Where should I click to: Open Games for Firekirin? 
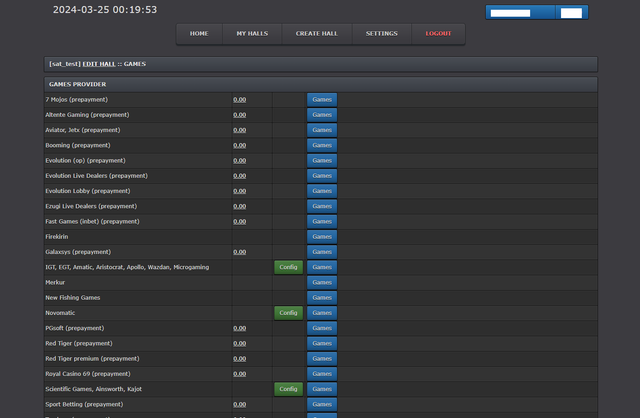(322, 237)
